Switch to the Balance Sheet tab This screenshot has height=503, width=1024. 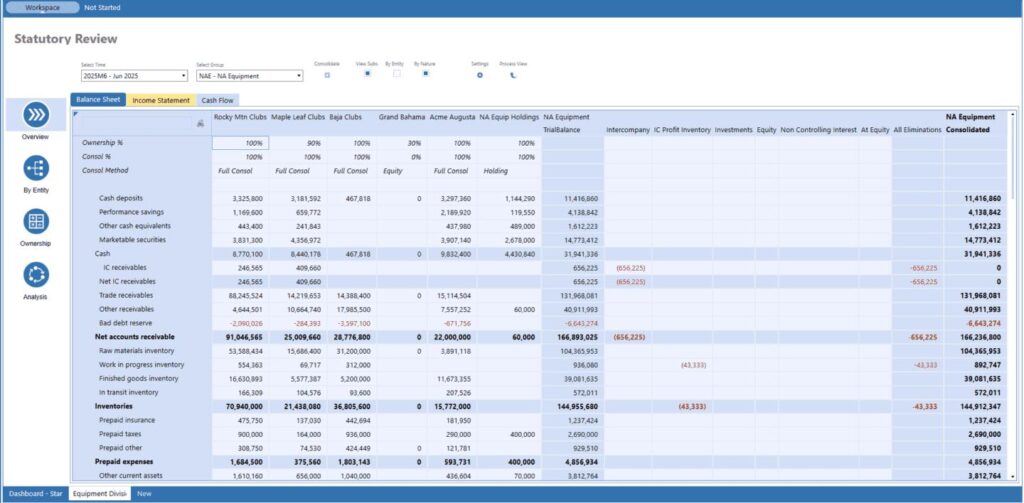point(98,100)
